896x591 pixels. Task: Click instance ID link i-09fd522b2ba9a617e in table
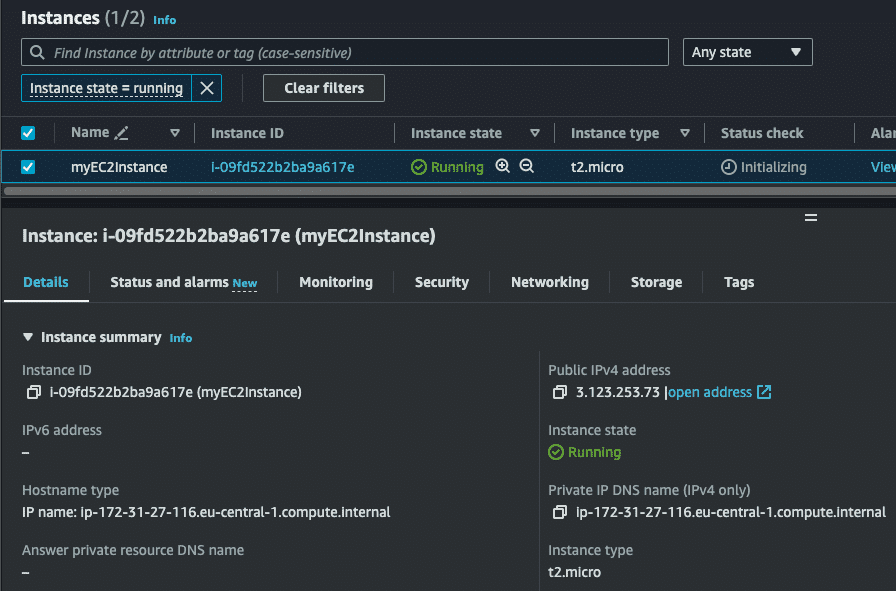pos(283,167)
